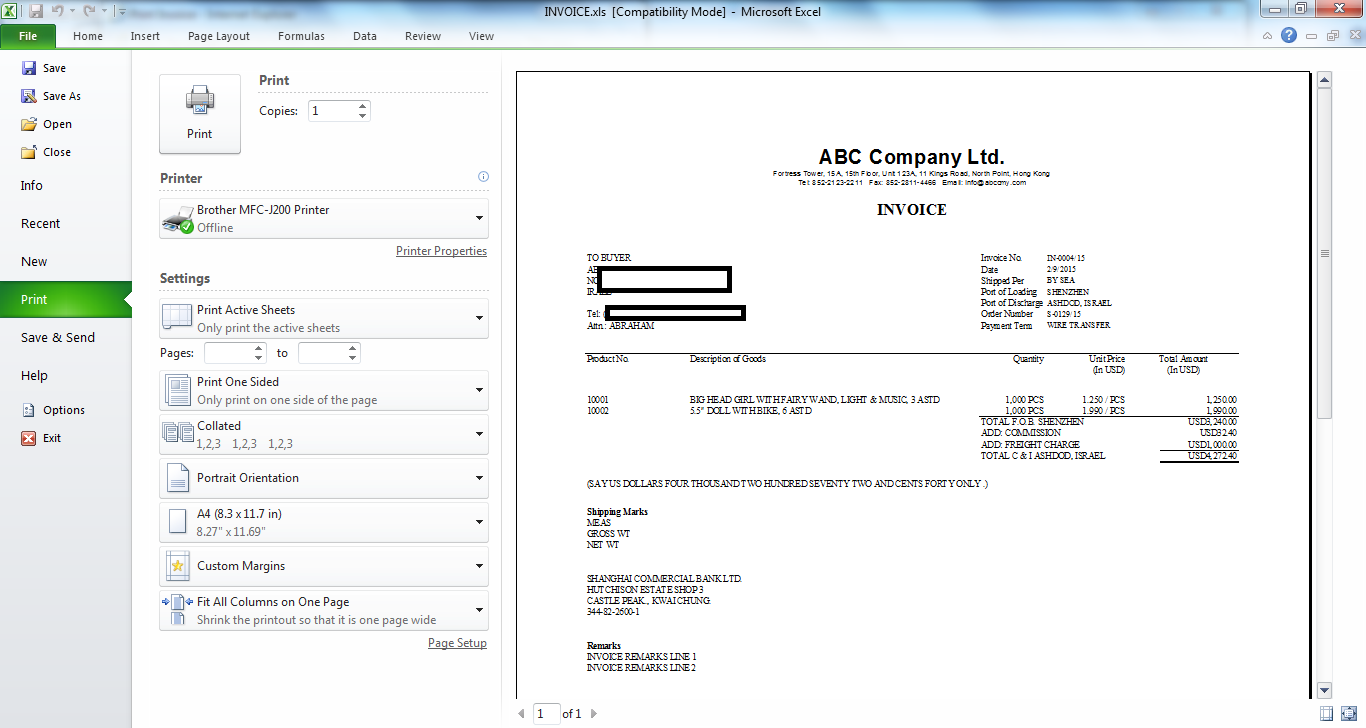Open the Print One Sided dropdown
This screenshot has width=1366, height=728.
(x=324, y=390)
